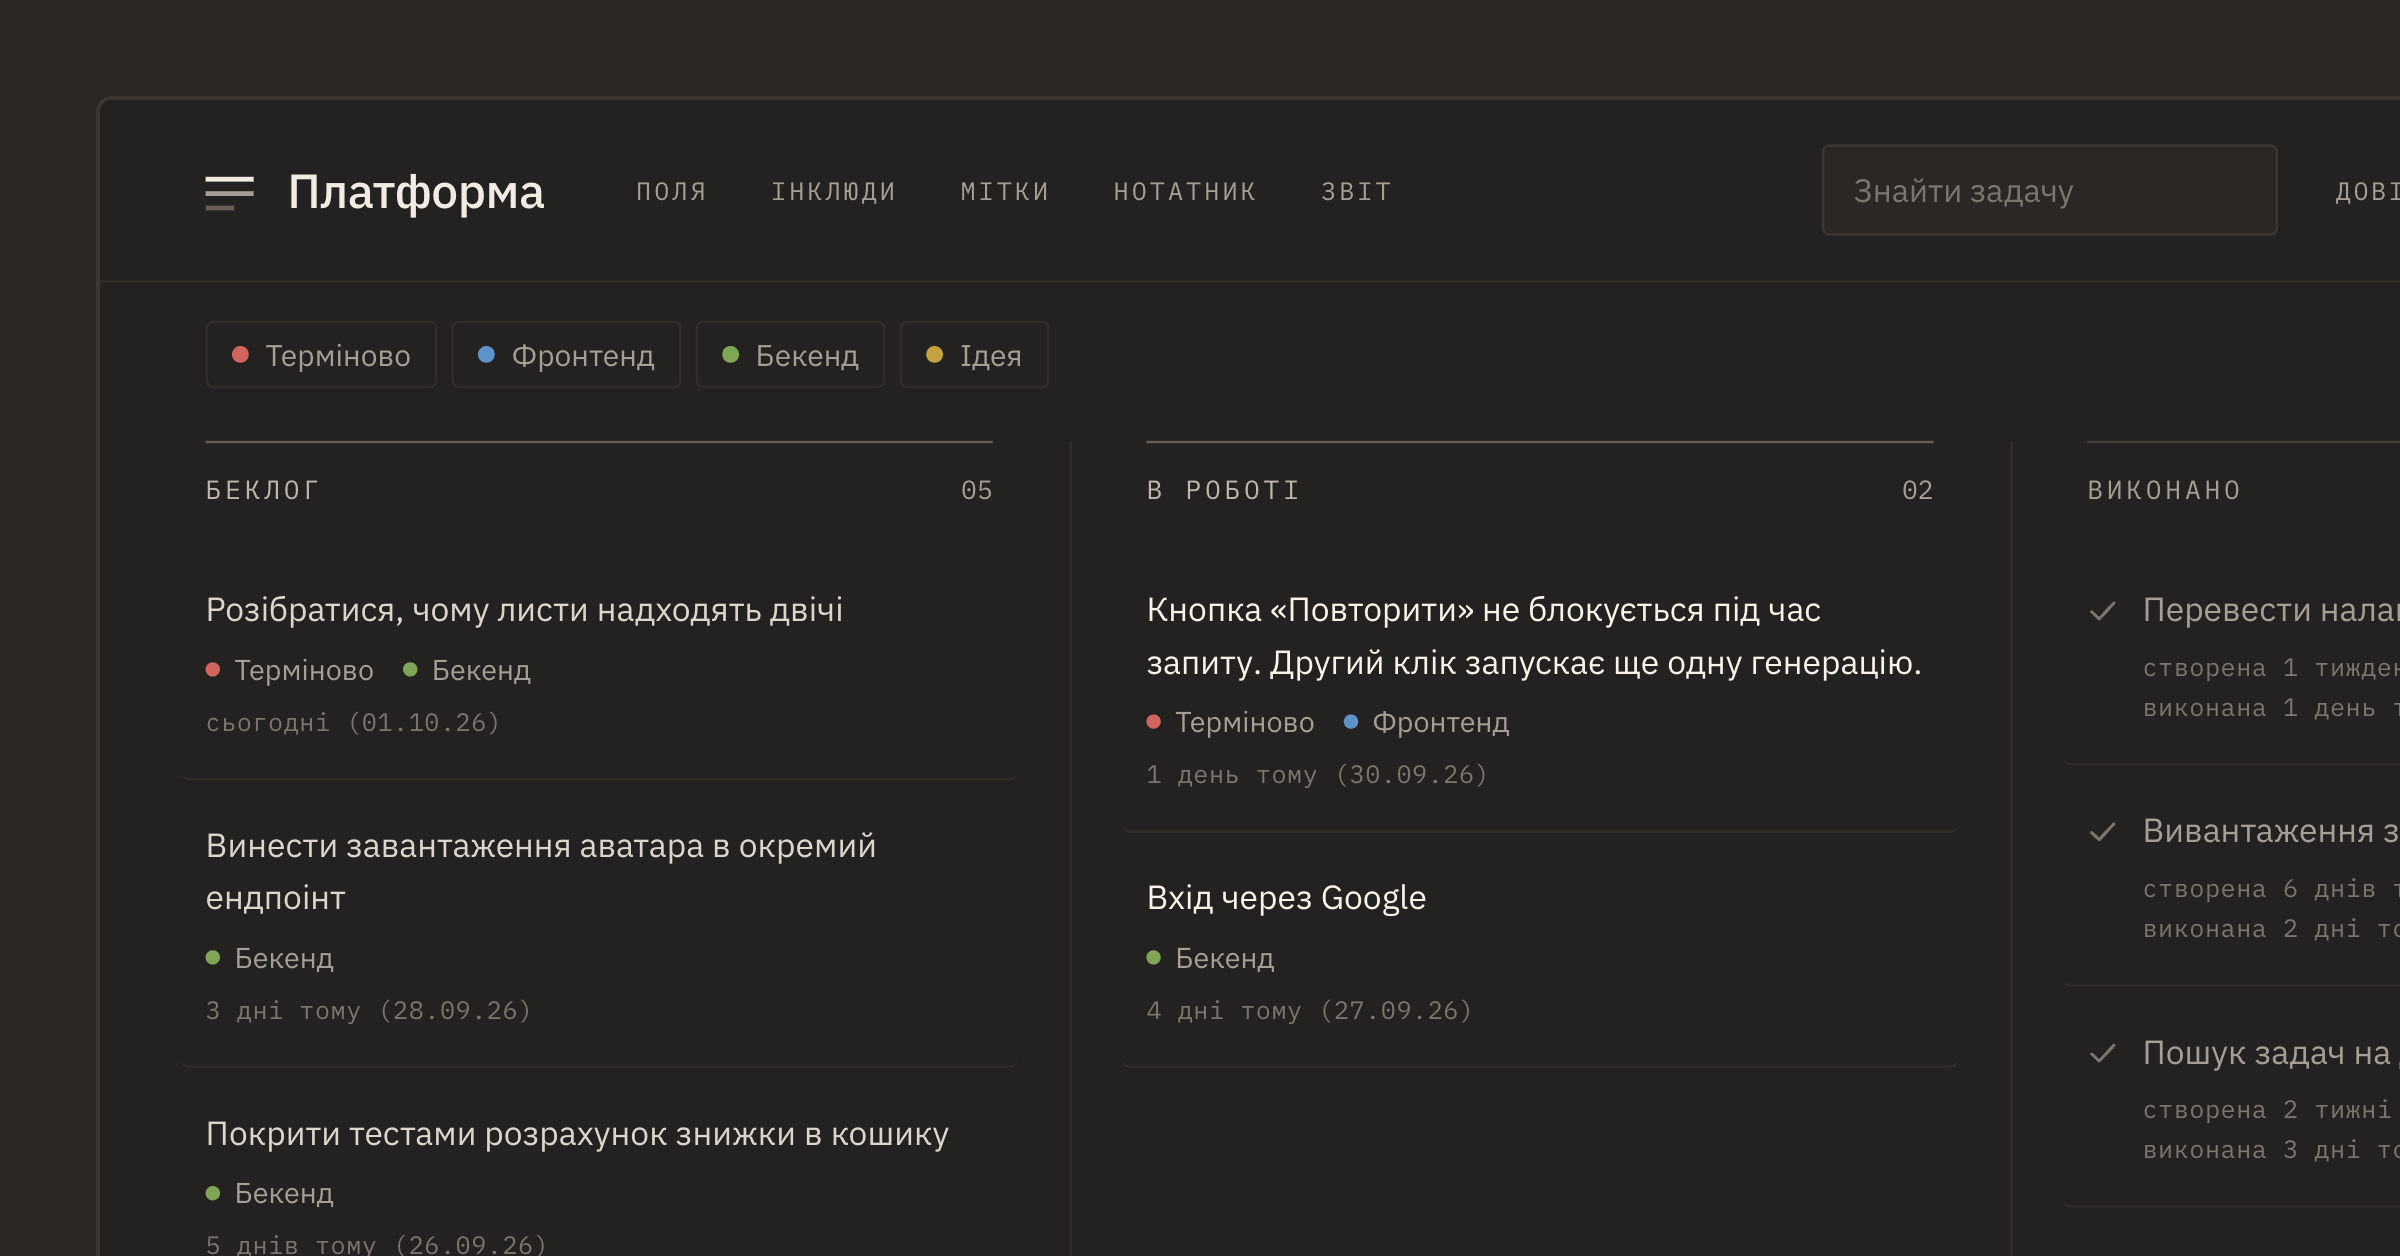Open the Мітки navigation item
2400x1256 pixels.
[x=1005, y=191]
